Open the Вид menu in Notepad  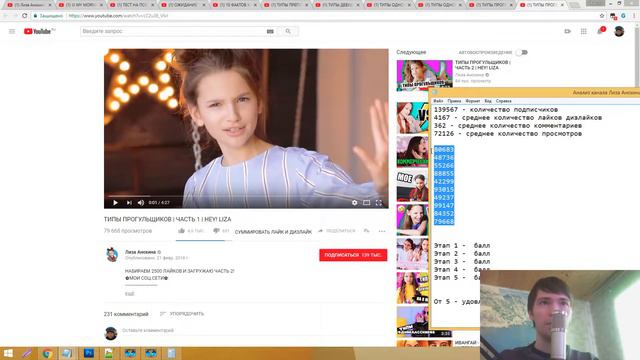(488, 101)
